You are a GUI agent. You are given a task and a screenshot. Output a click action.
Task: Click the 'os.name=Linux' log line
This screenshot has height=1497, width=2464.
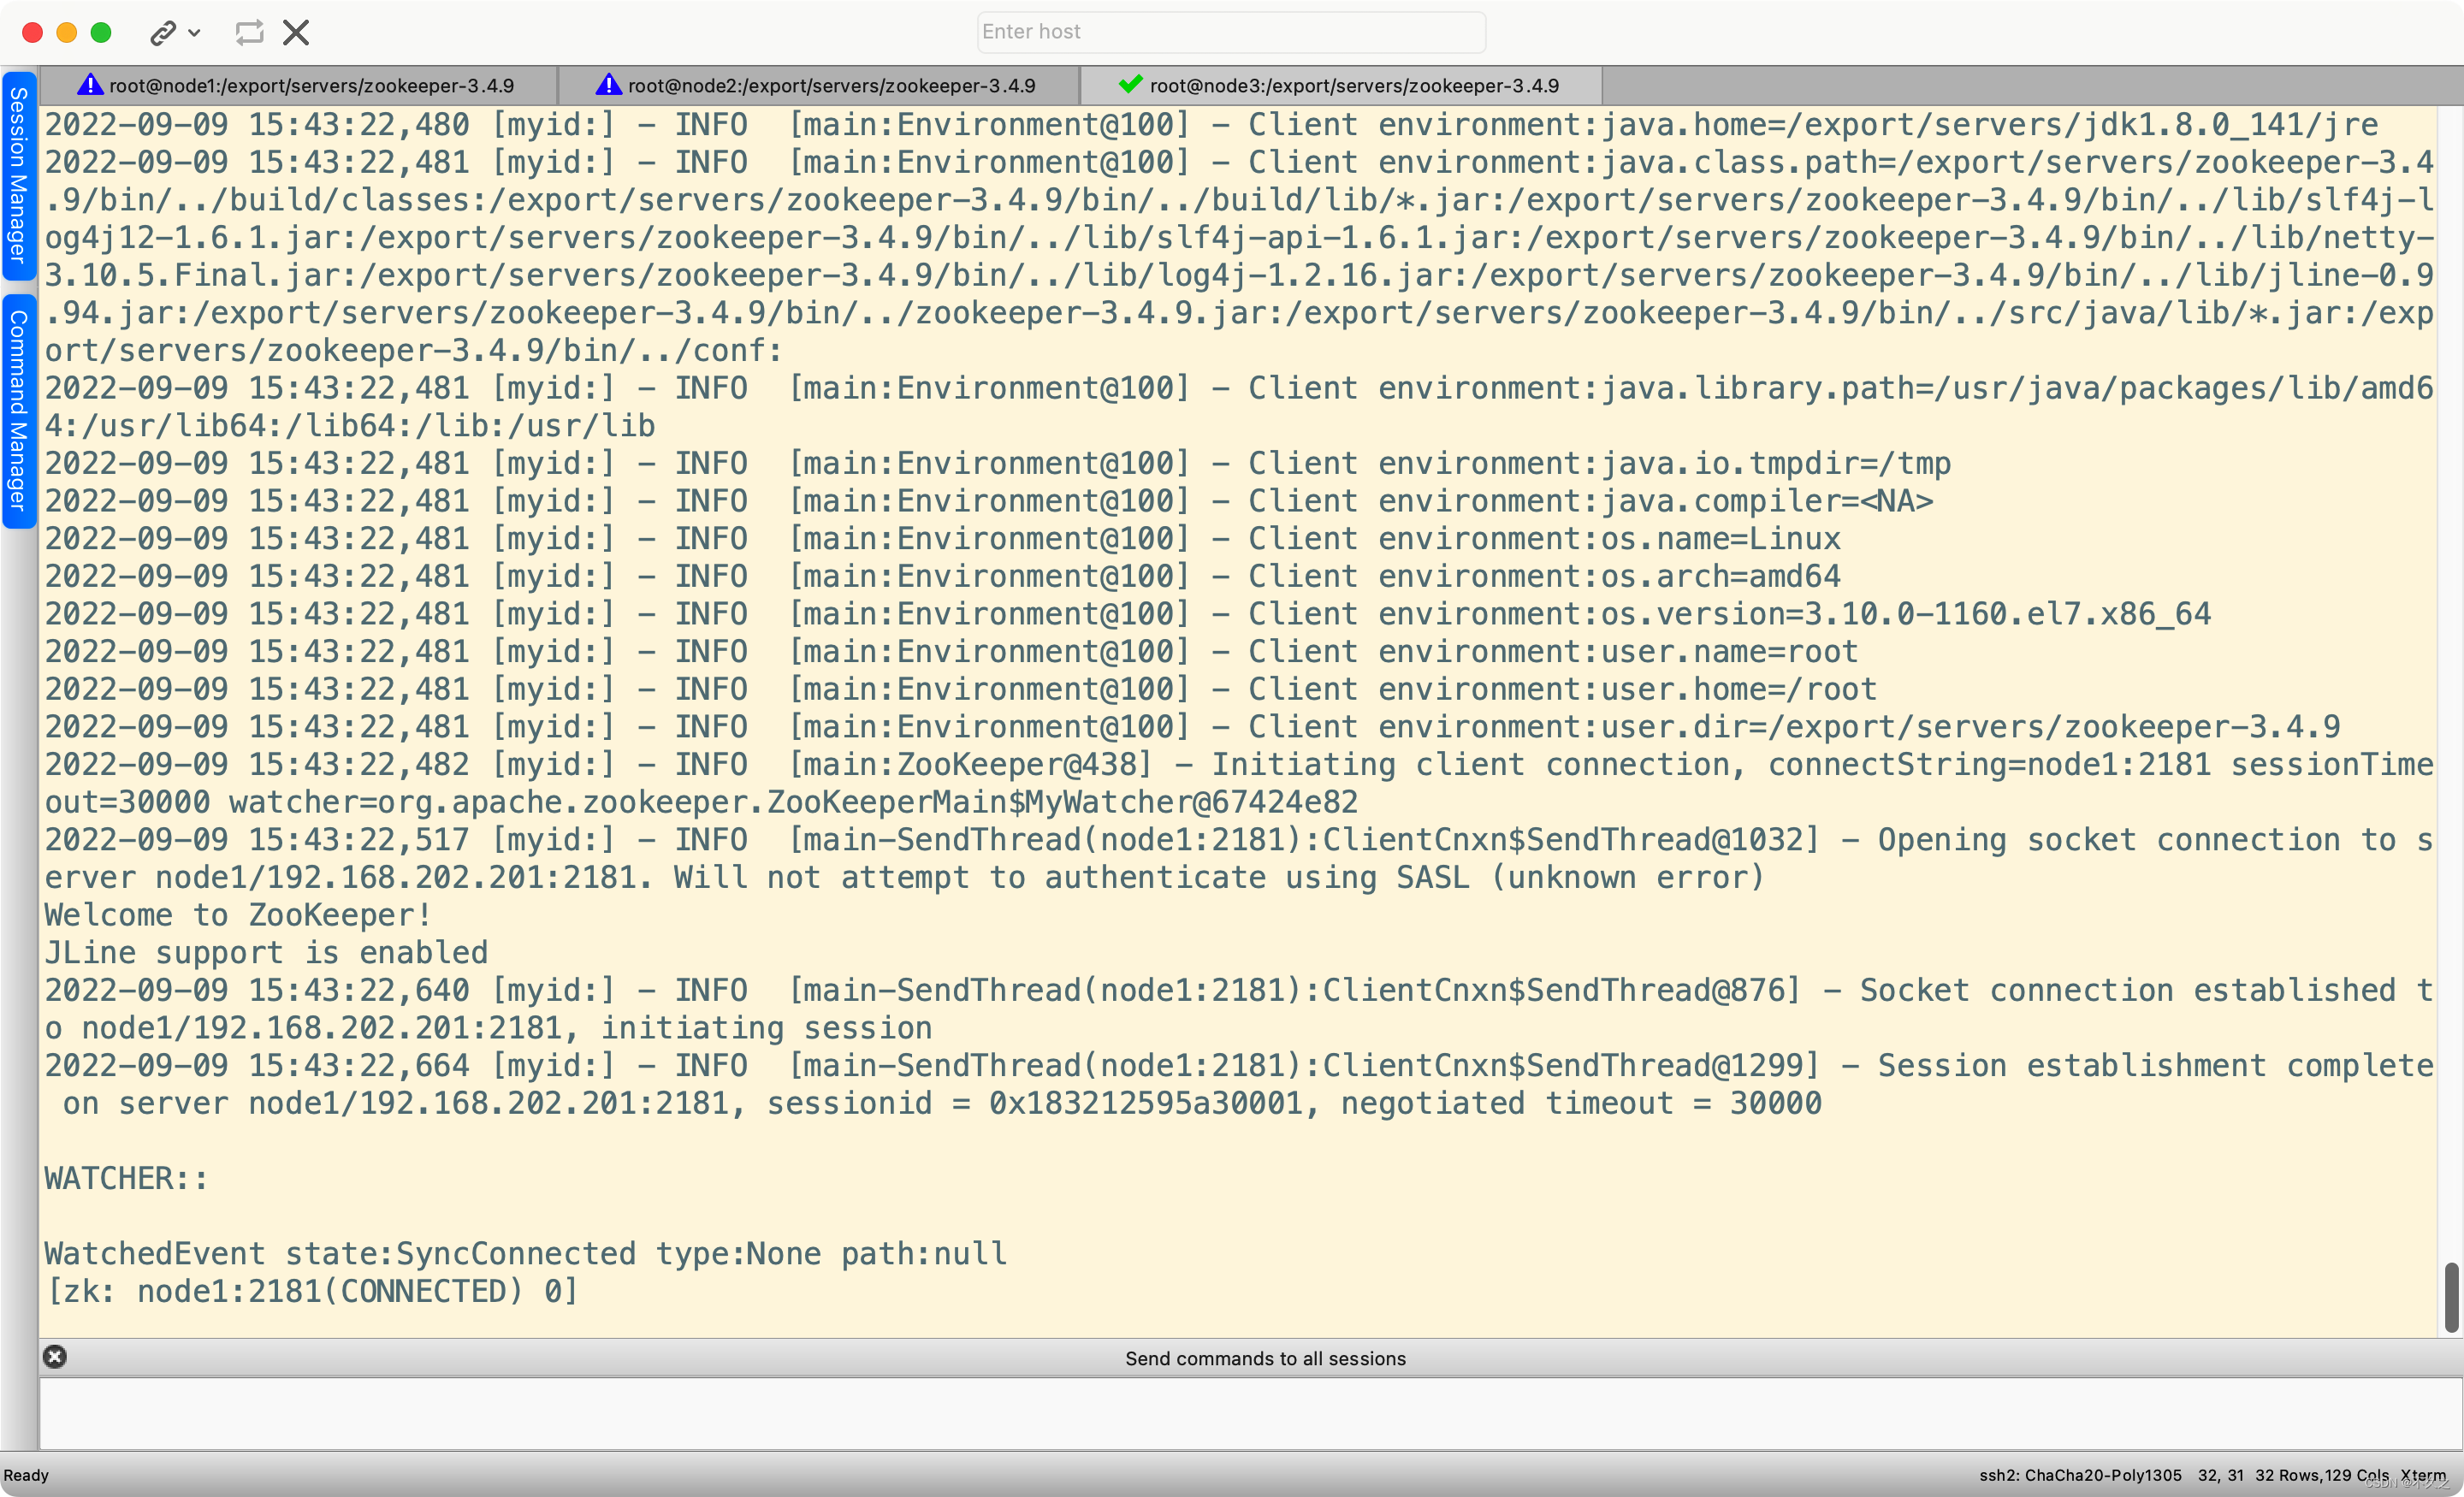pyautogui.click(x=942, y=539)
